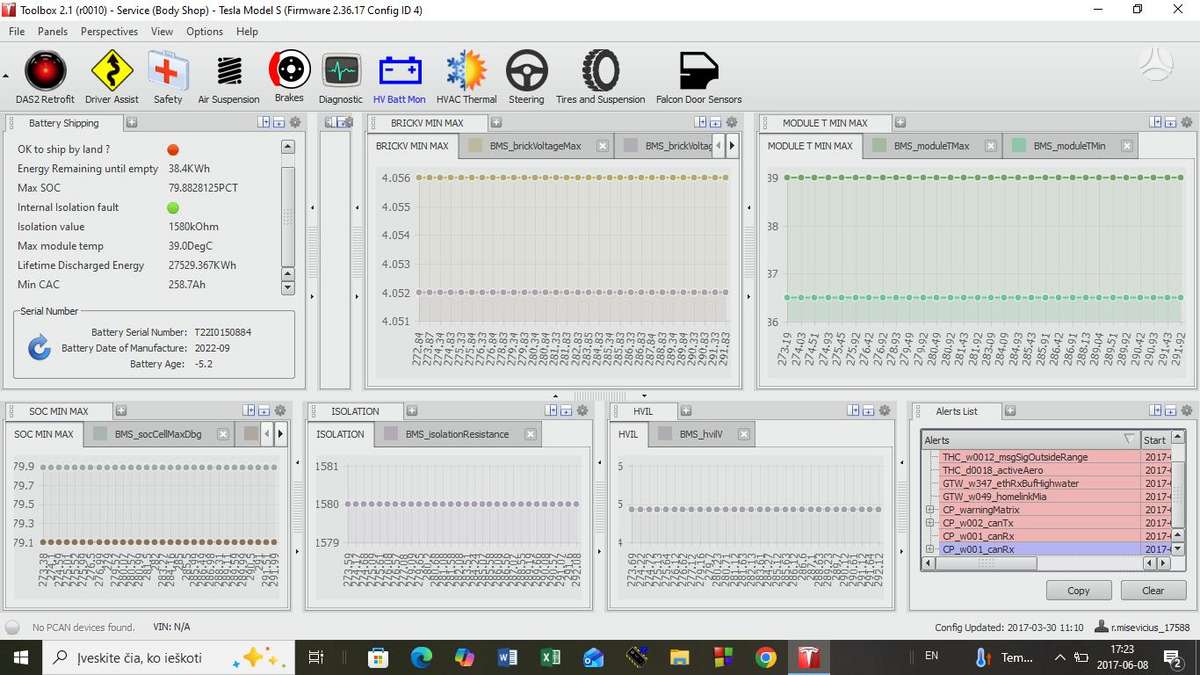1200x675 pixels.
Task: Click the taskbar search box
Action: [168, 657]
